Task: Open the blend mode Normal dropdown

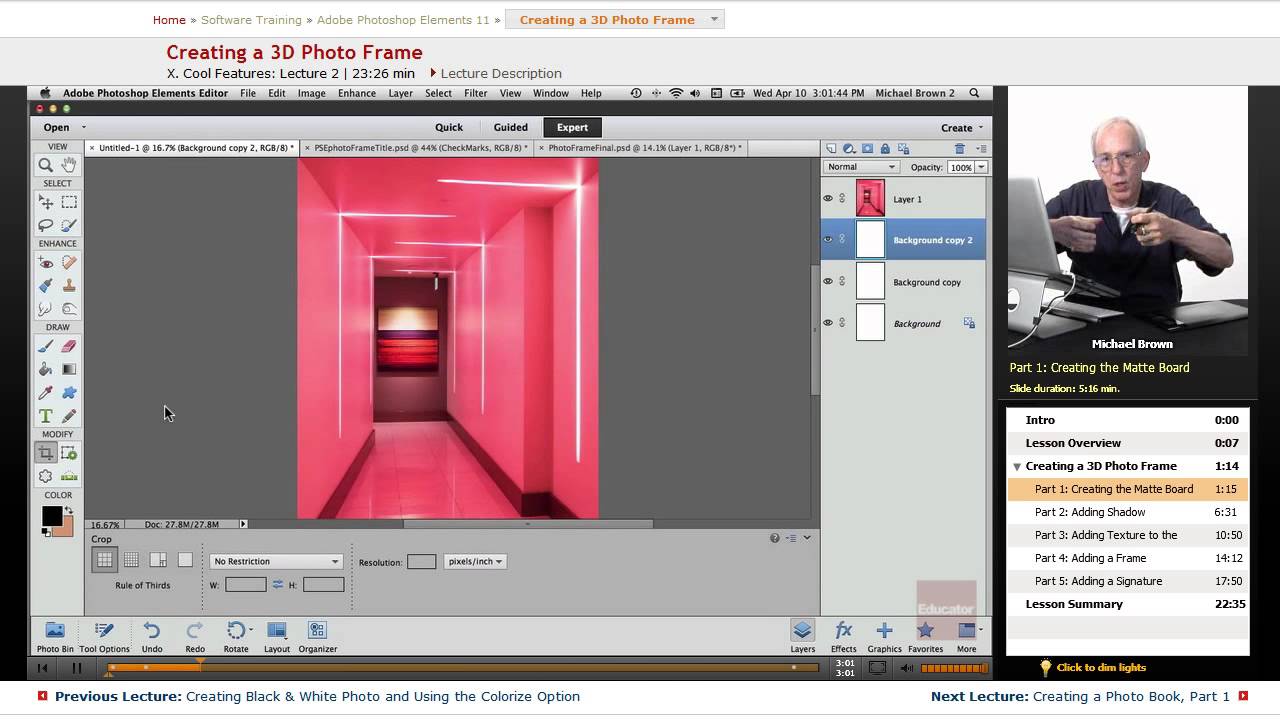Action: [x=861, y=167]
